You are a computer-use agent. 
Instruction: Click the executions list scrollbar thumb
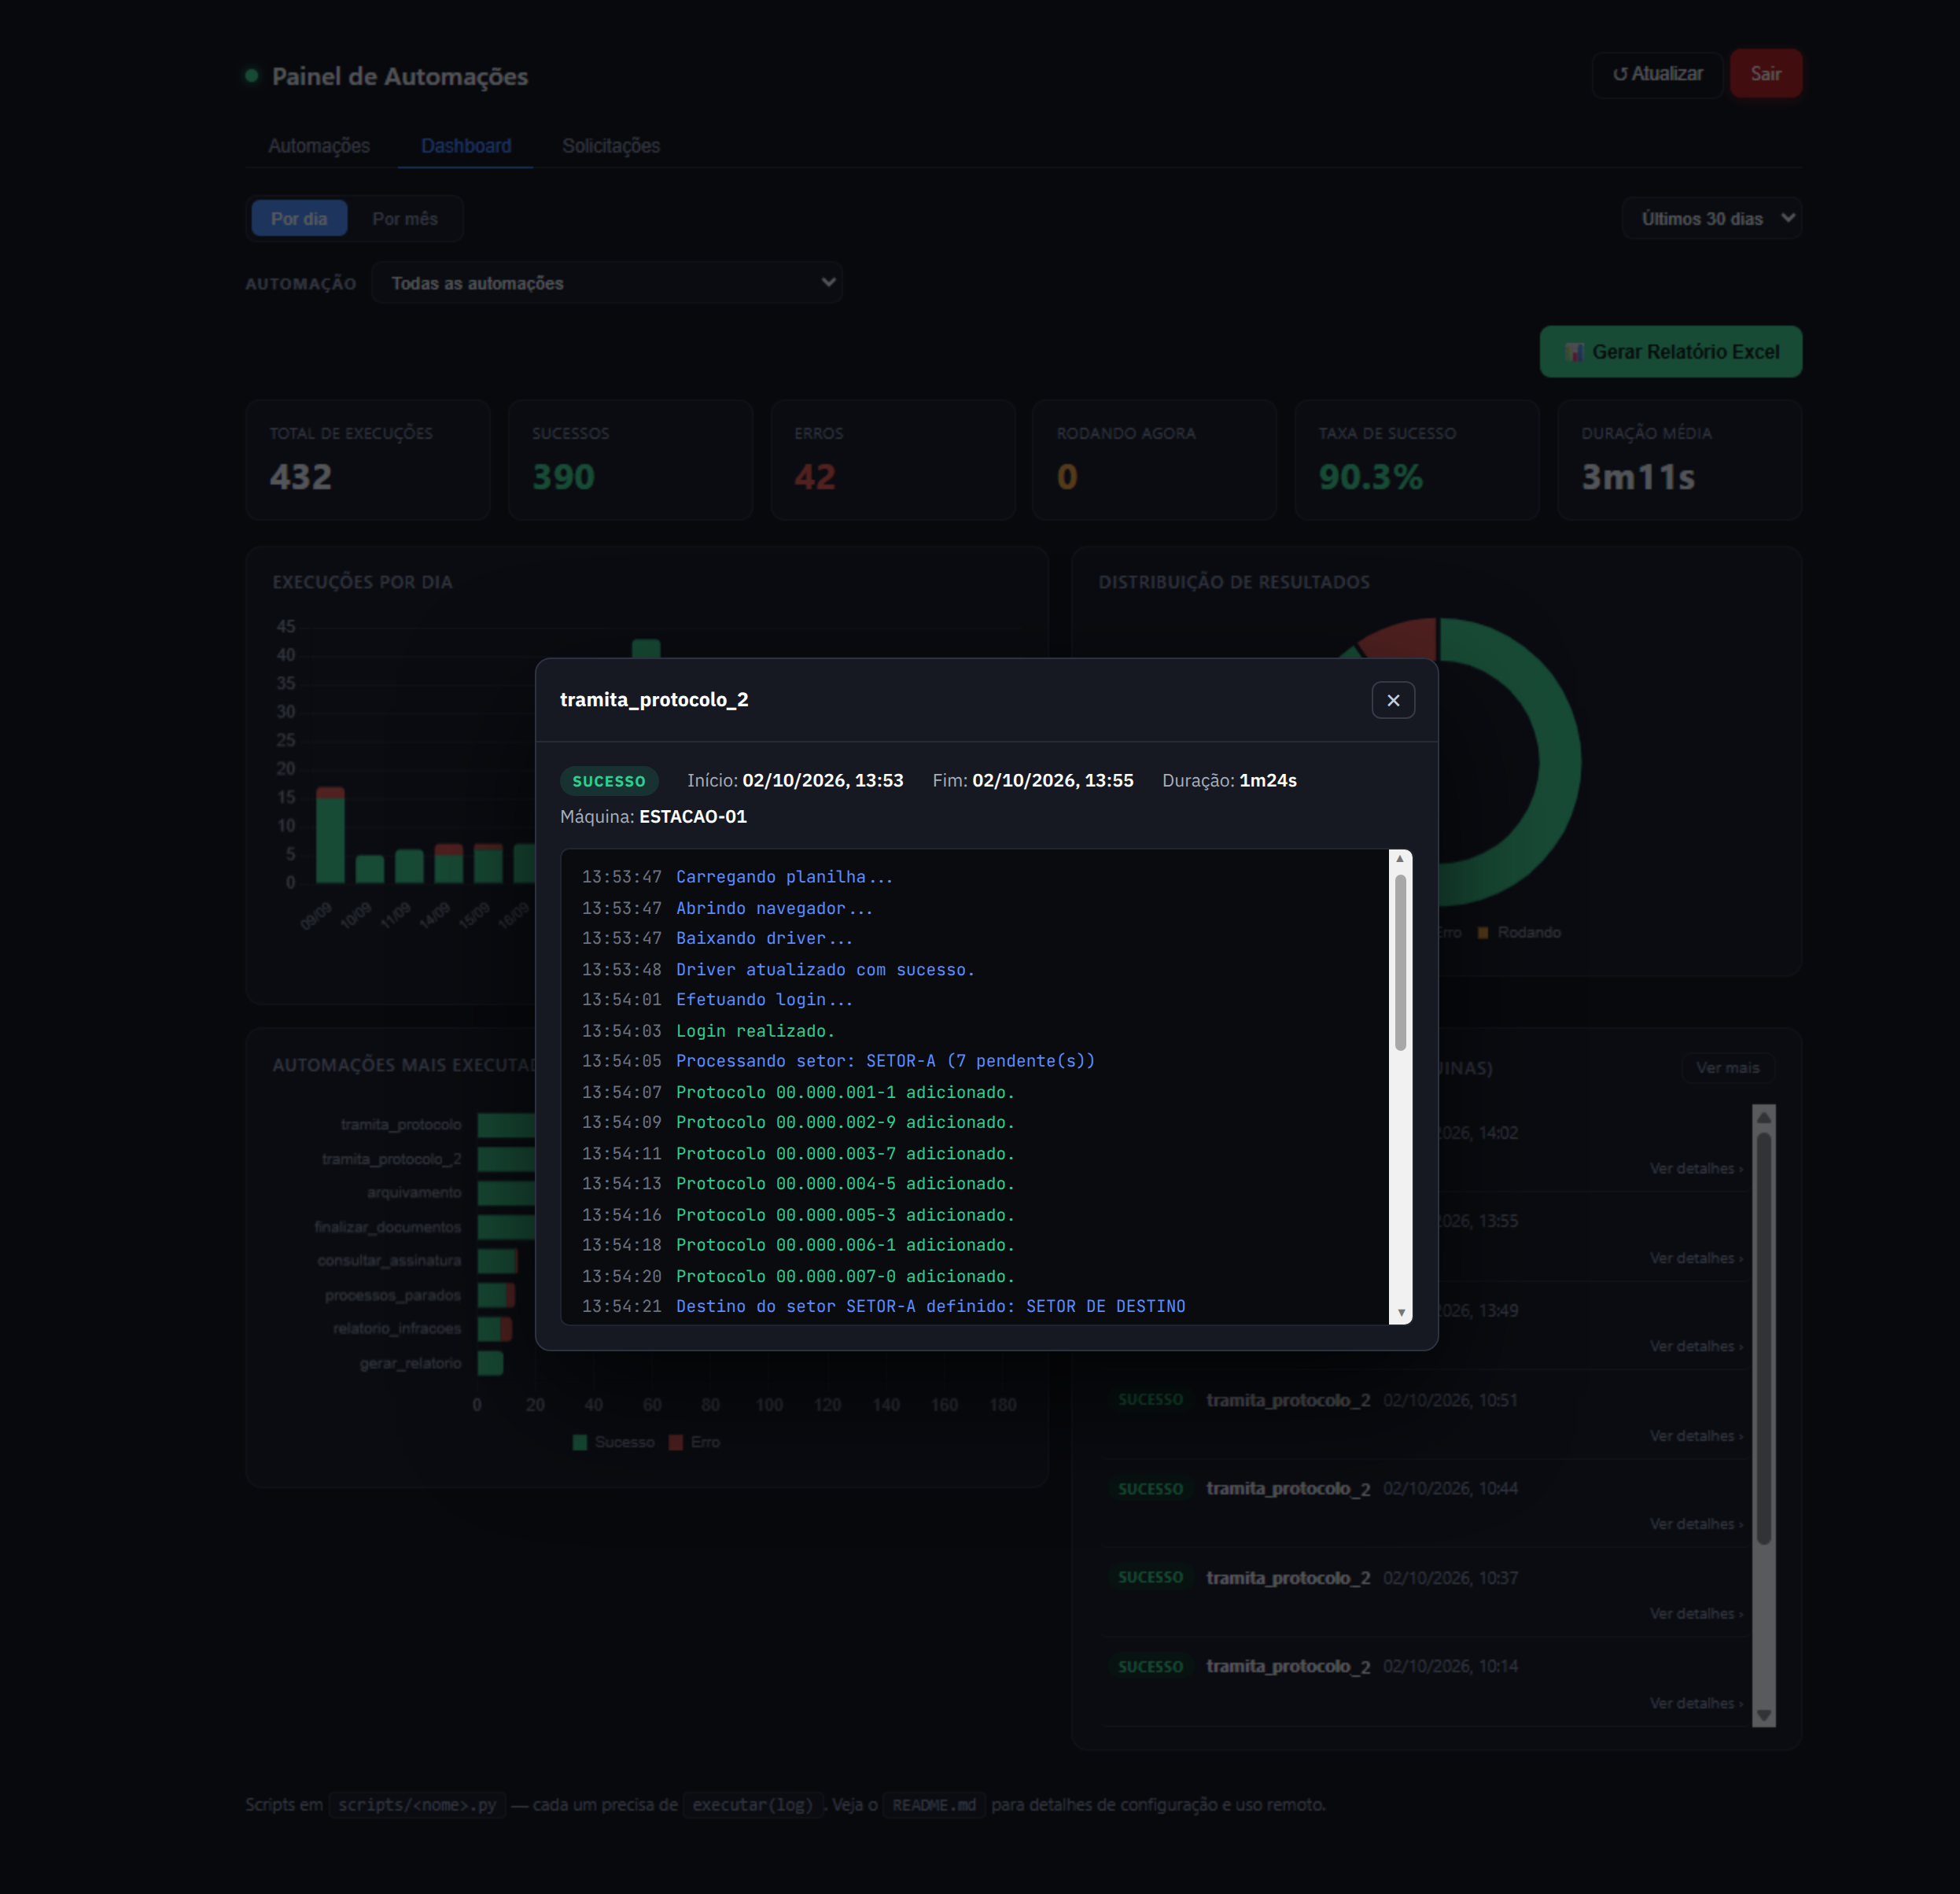[1764, 1338]
